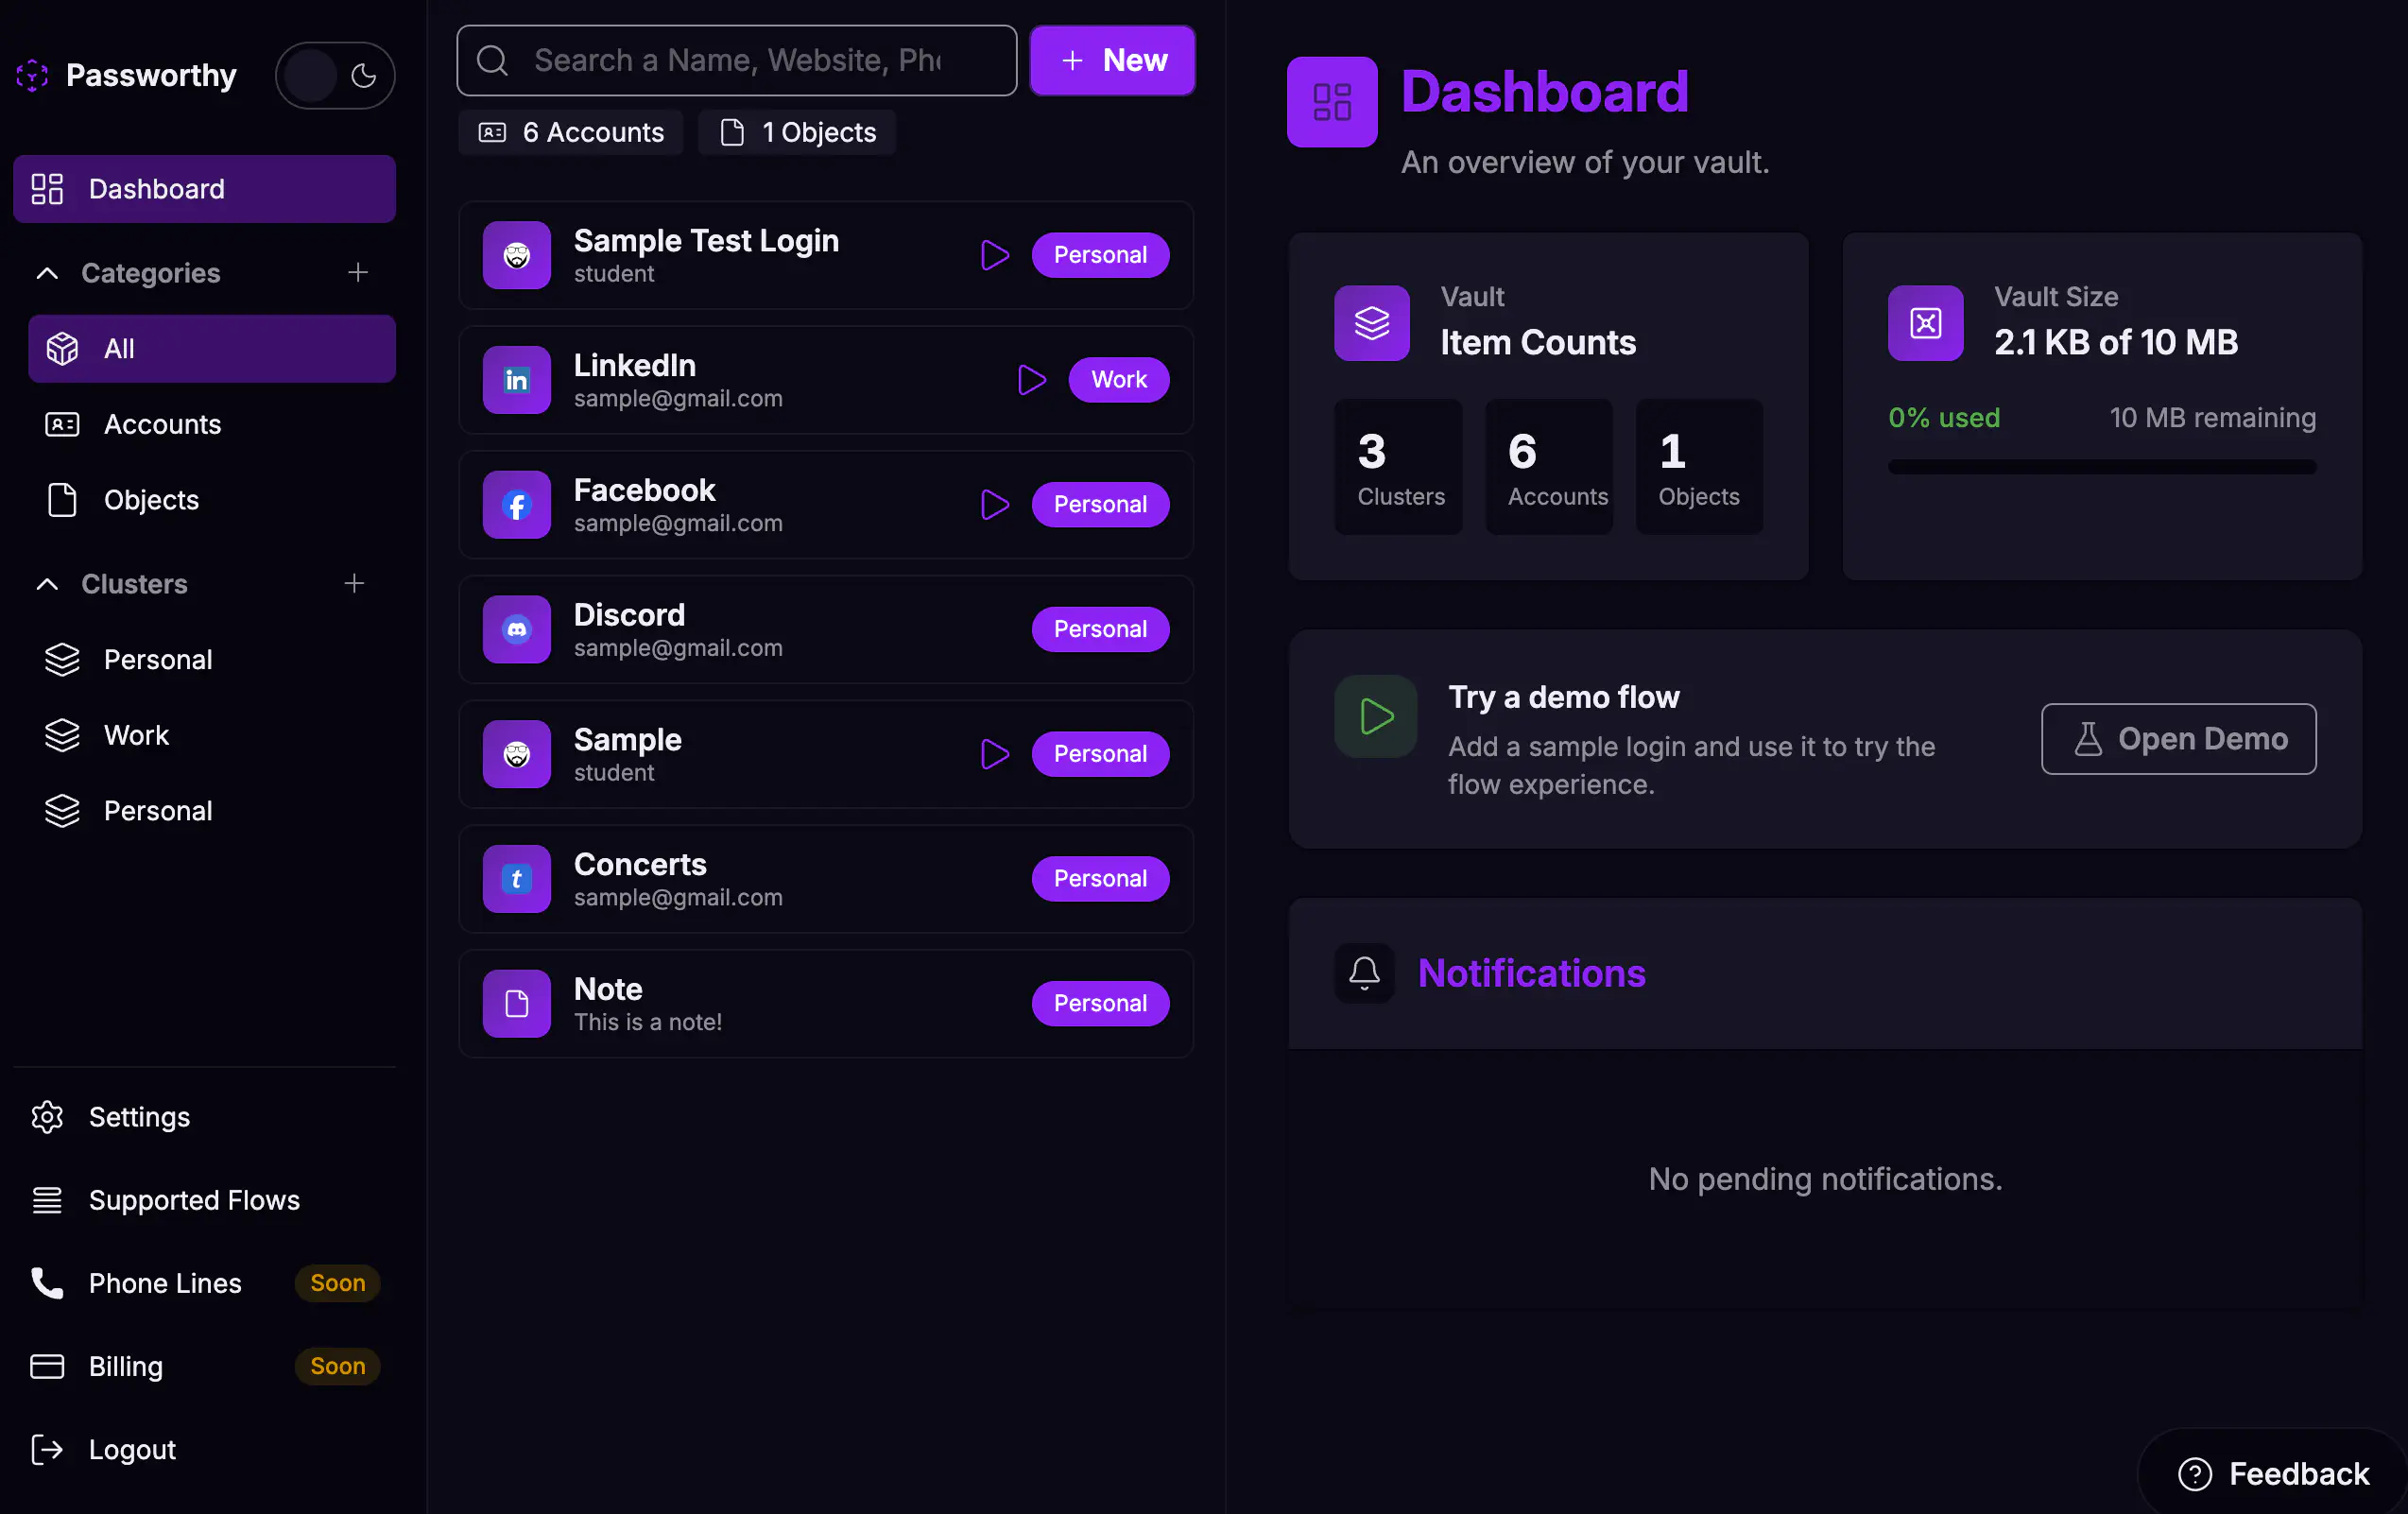Viewport: 2408px width, 1514px height.
Task: Click Logout in the sidebar
Action: pyautogui.click(x=204, y=1450)
